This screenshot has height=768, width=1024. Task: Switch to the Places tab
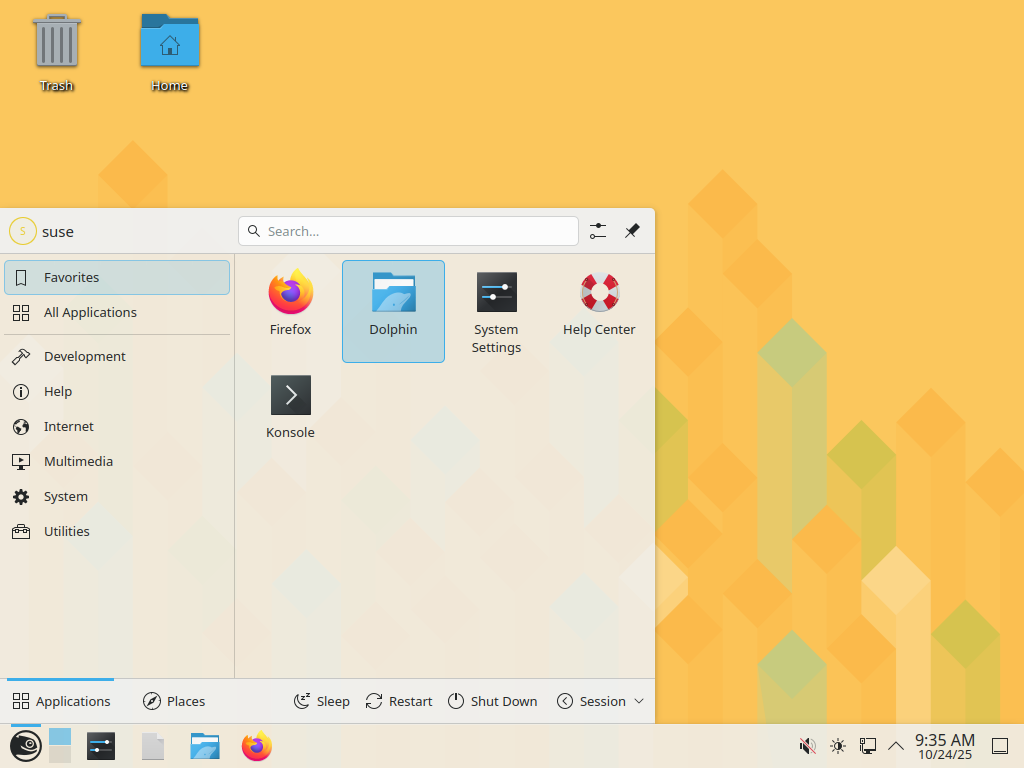point(173,701)
